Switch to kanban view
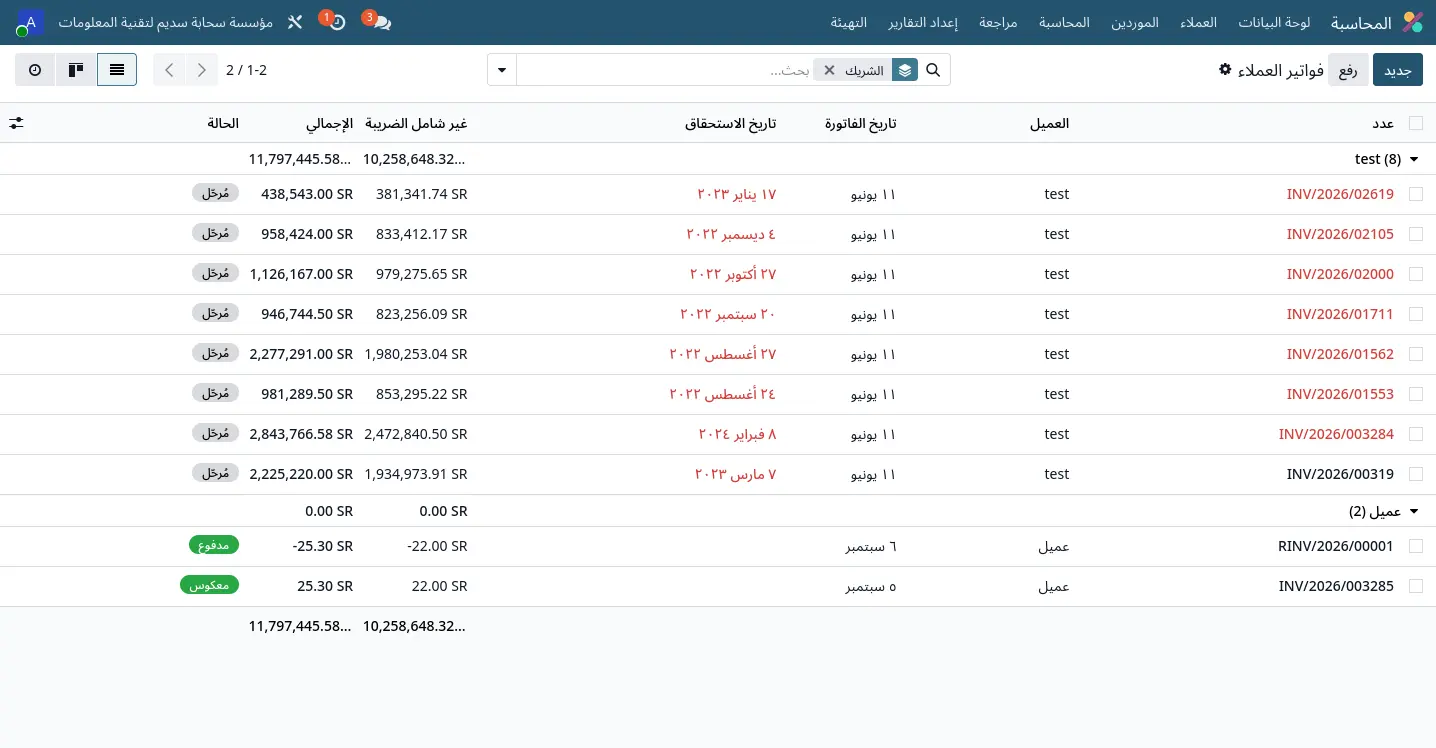 coord(76,70)
